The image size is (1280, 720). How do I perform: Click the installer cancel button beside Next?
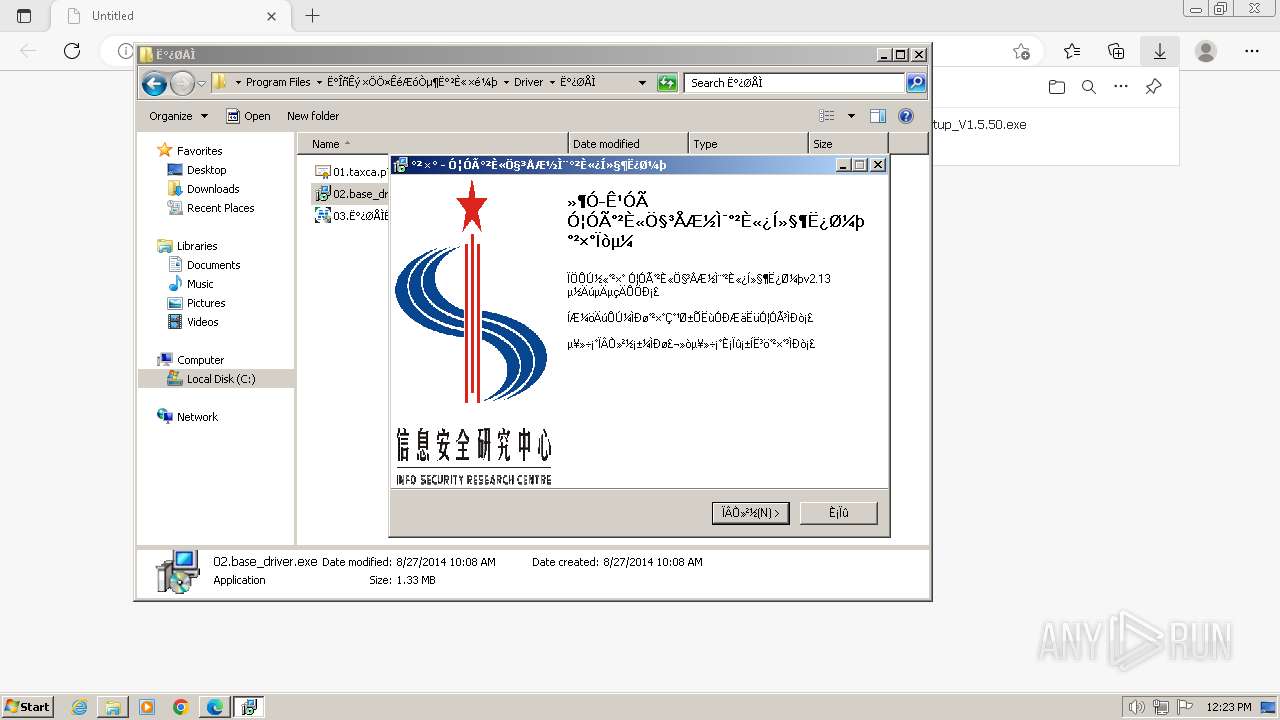(838, 513)
